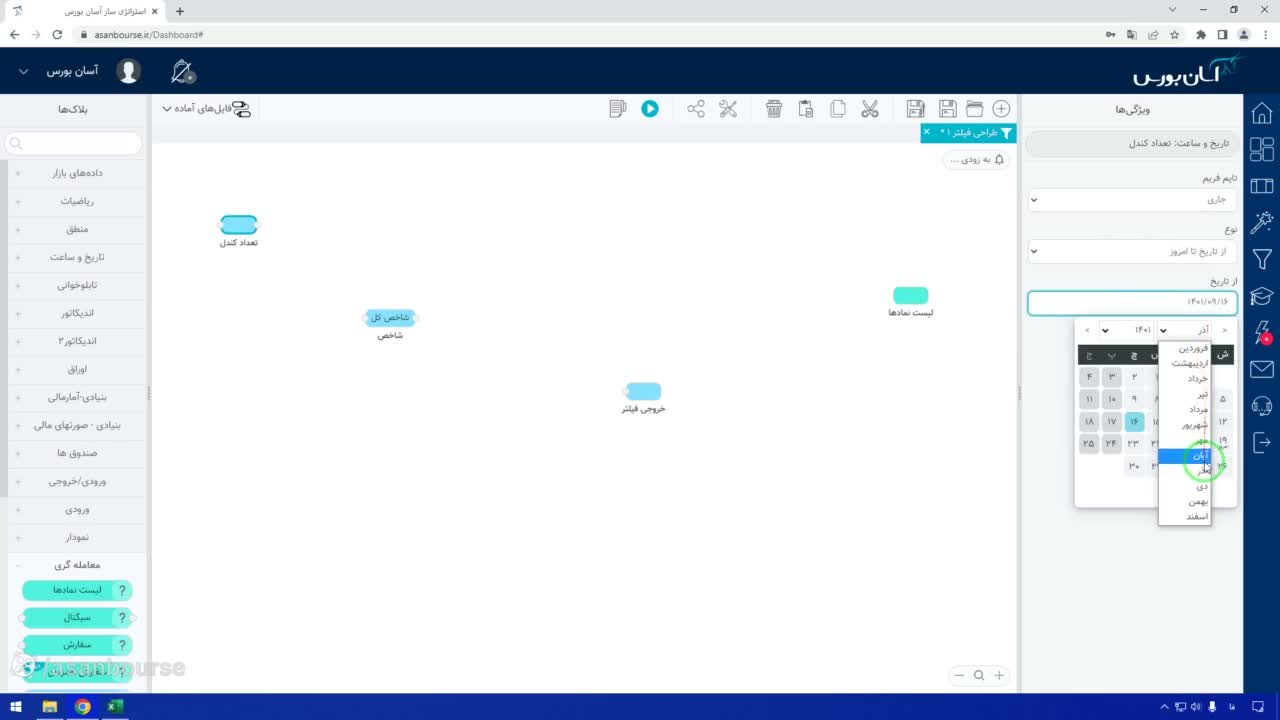Toggle the muted notification bell in the header

tap(182, 71)
